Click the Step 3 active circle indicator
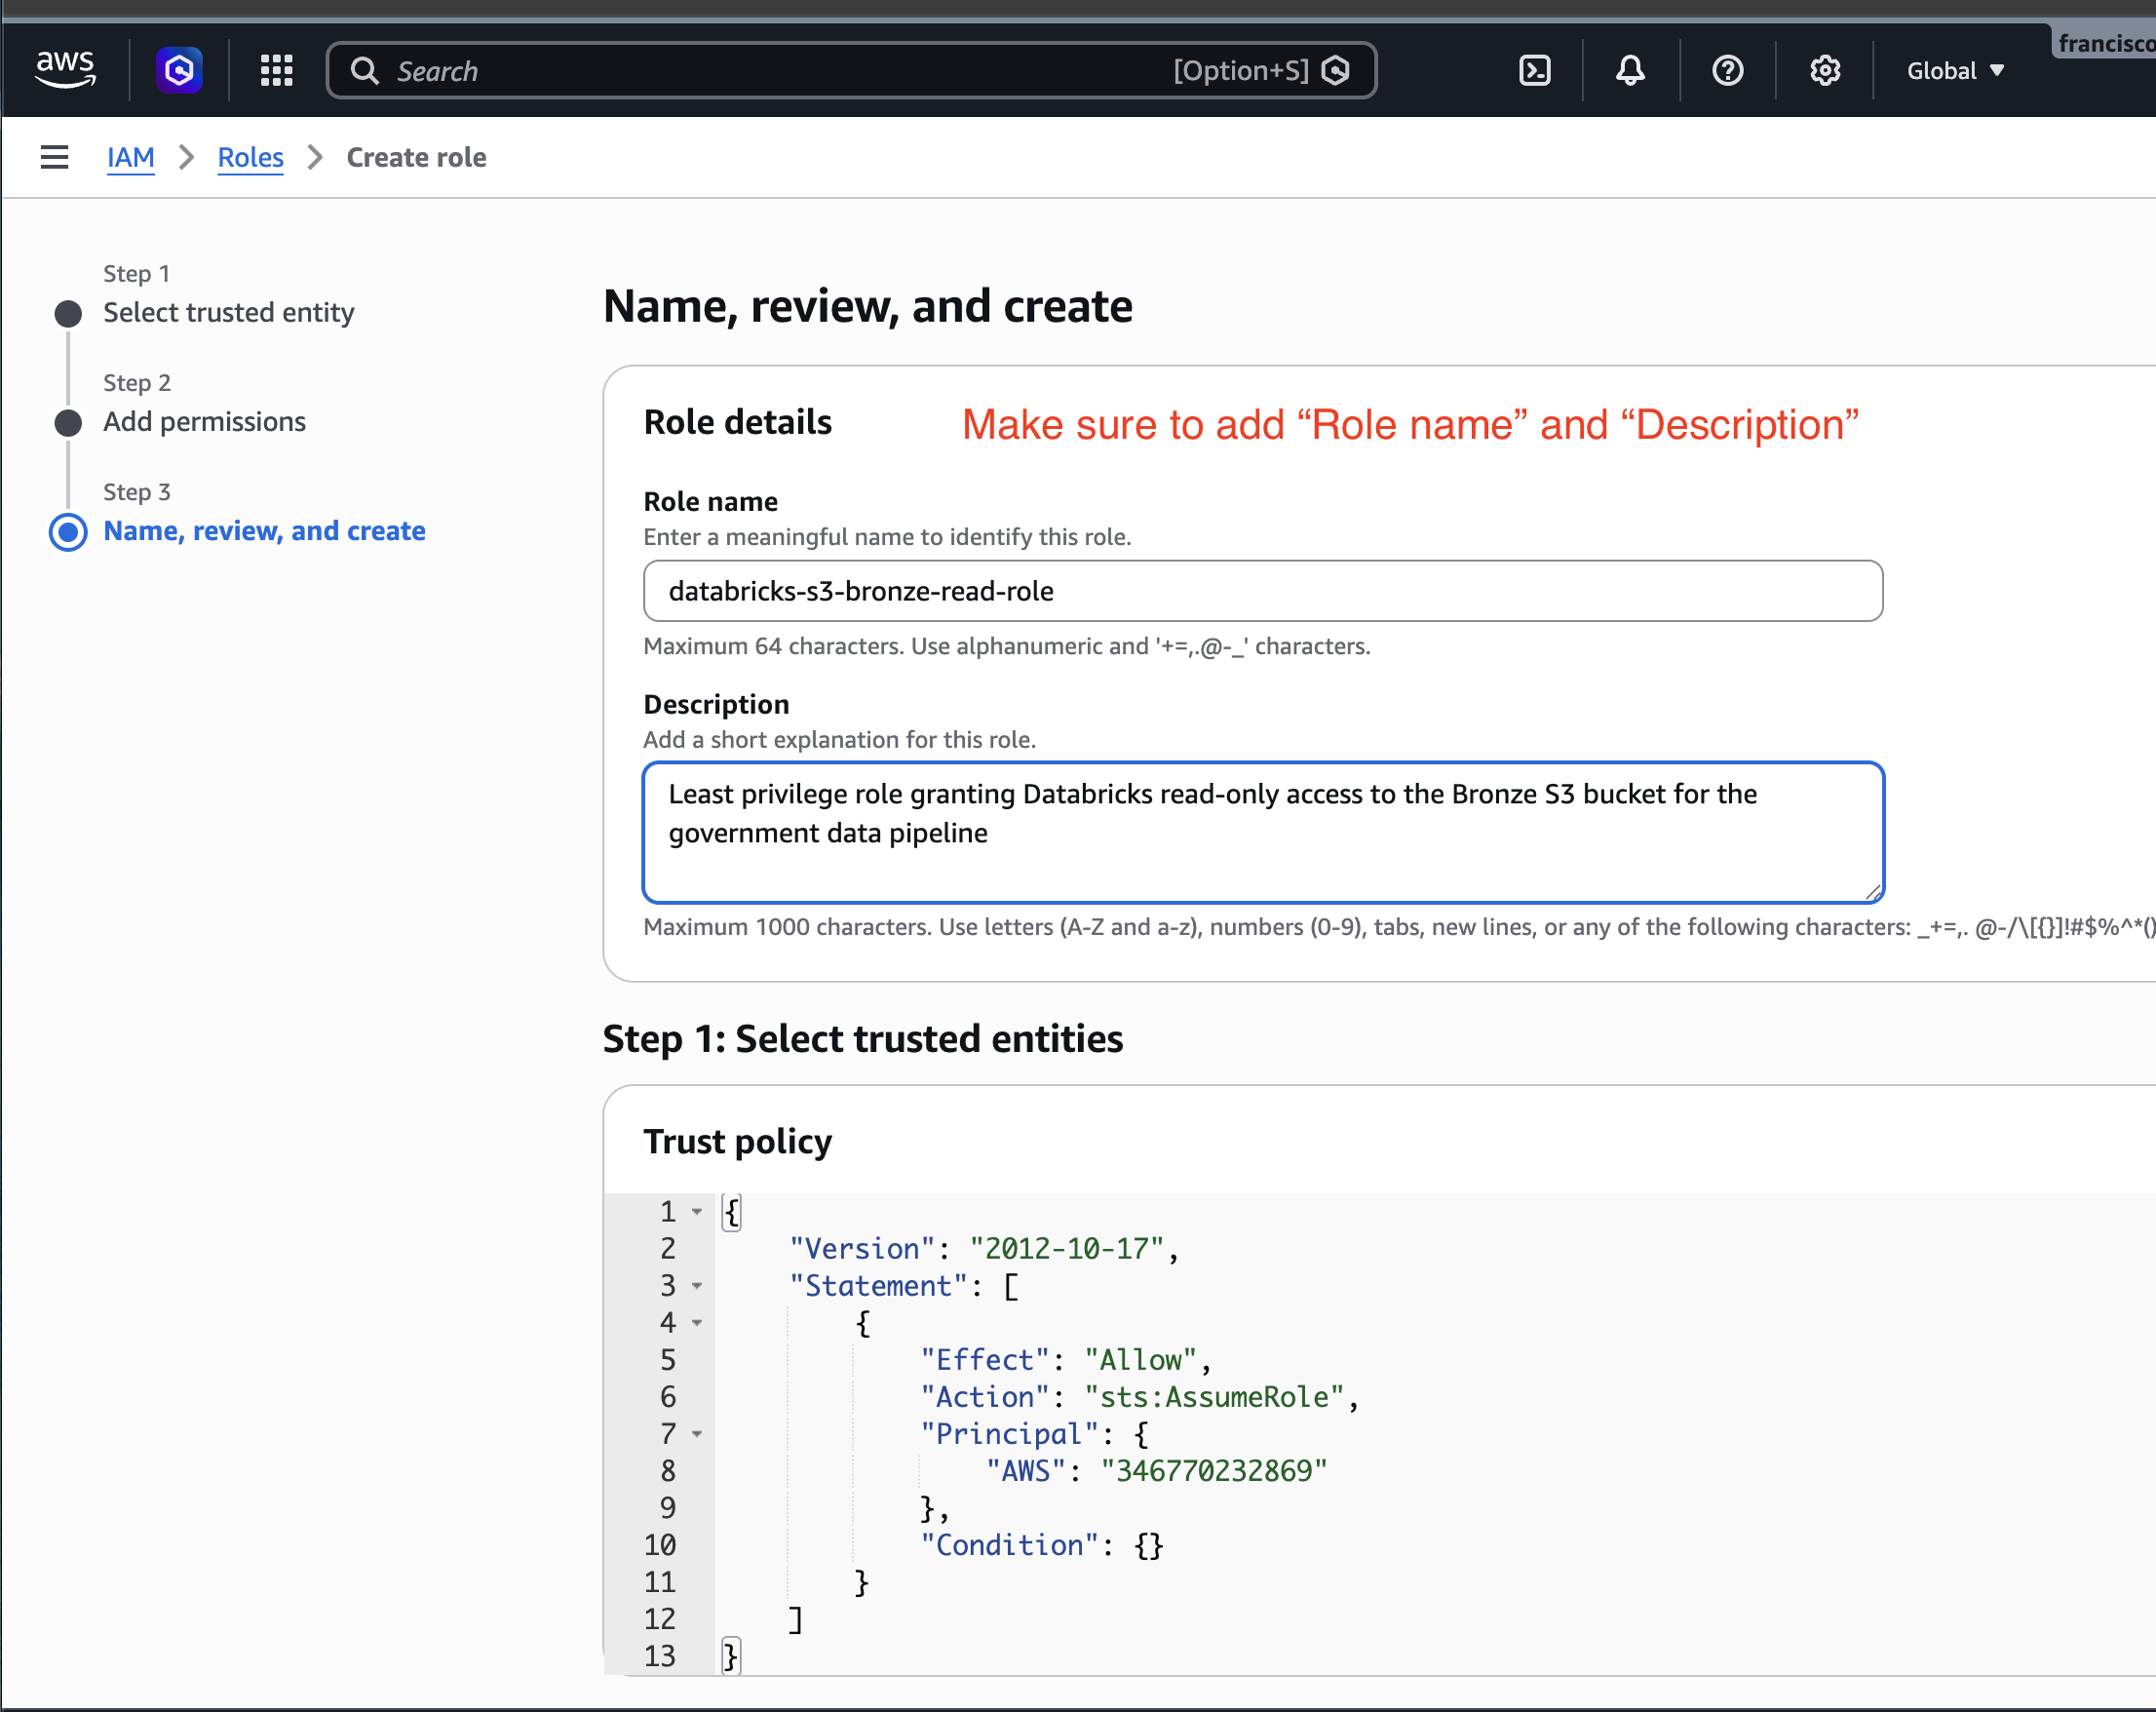This screenshot has height=1712, width=2156. (68, 531)
